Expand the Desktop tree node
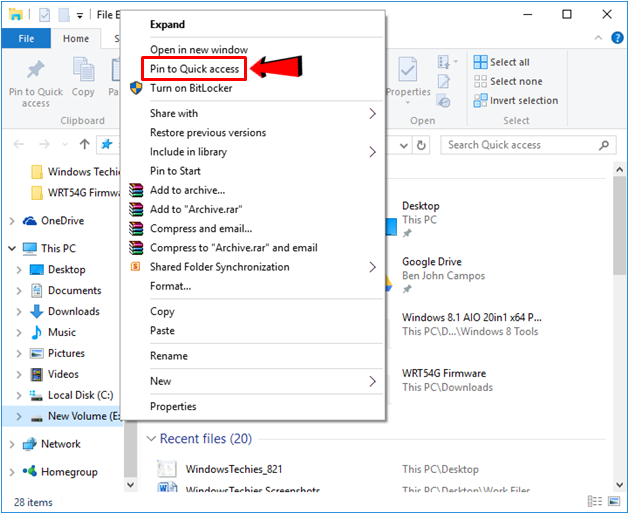 (19, 270)
